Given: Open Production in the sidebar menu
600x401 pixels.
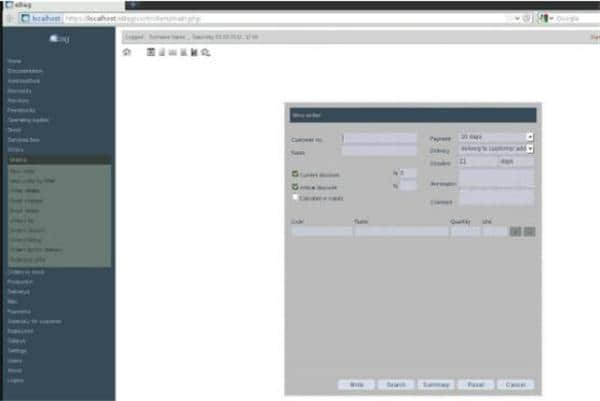Looking at the screenshot, I should click(20, 282).
